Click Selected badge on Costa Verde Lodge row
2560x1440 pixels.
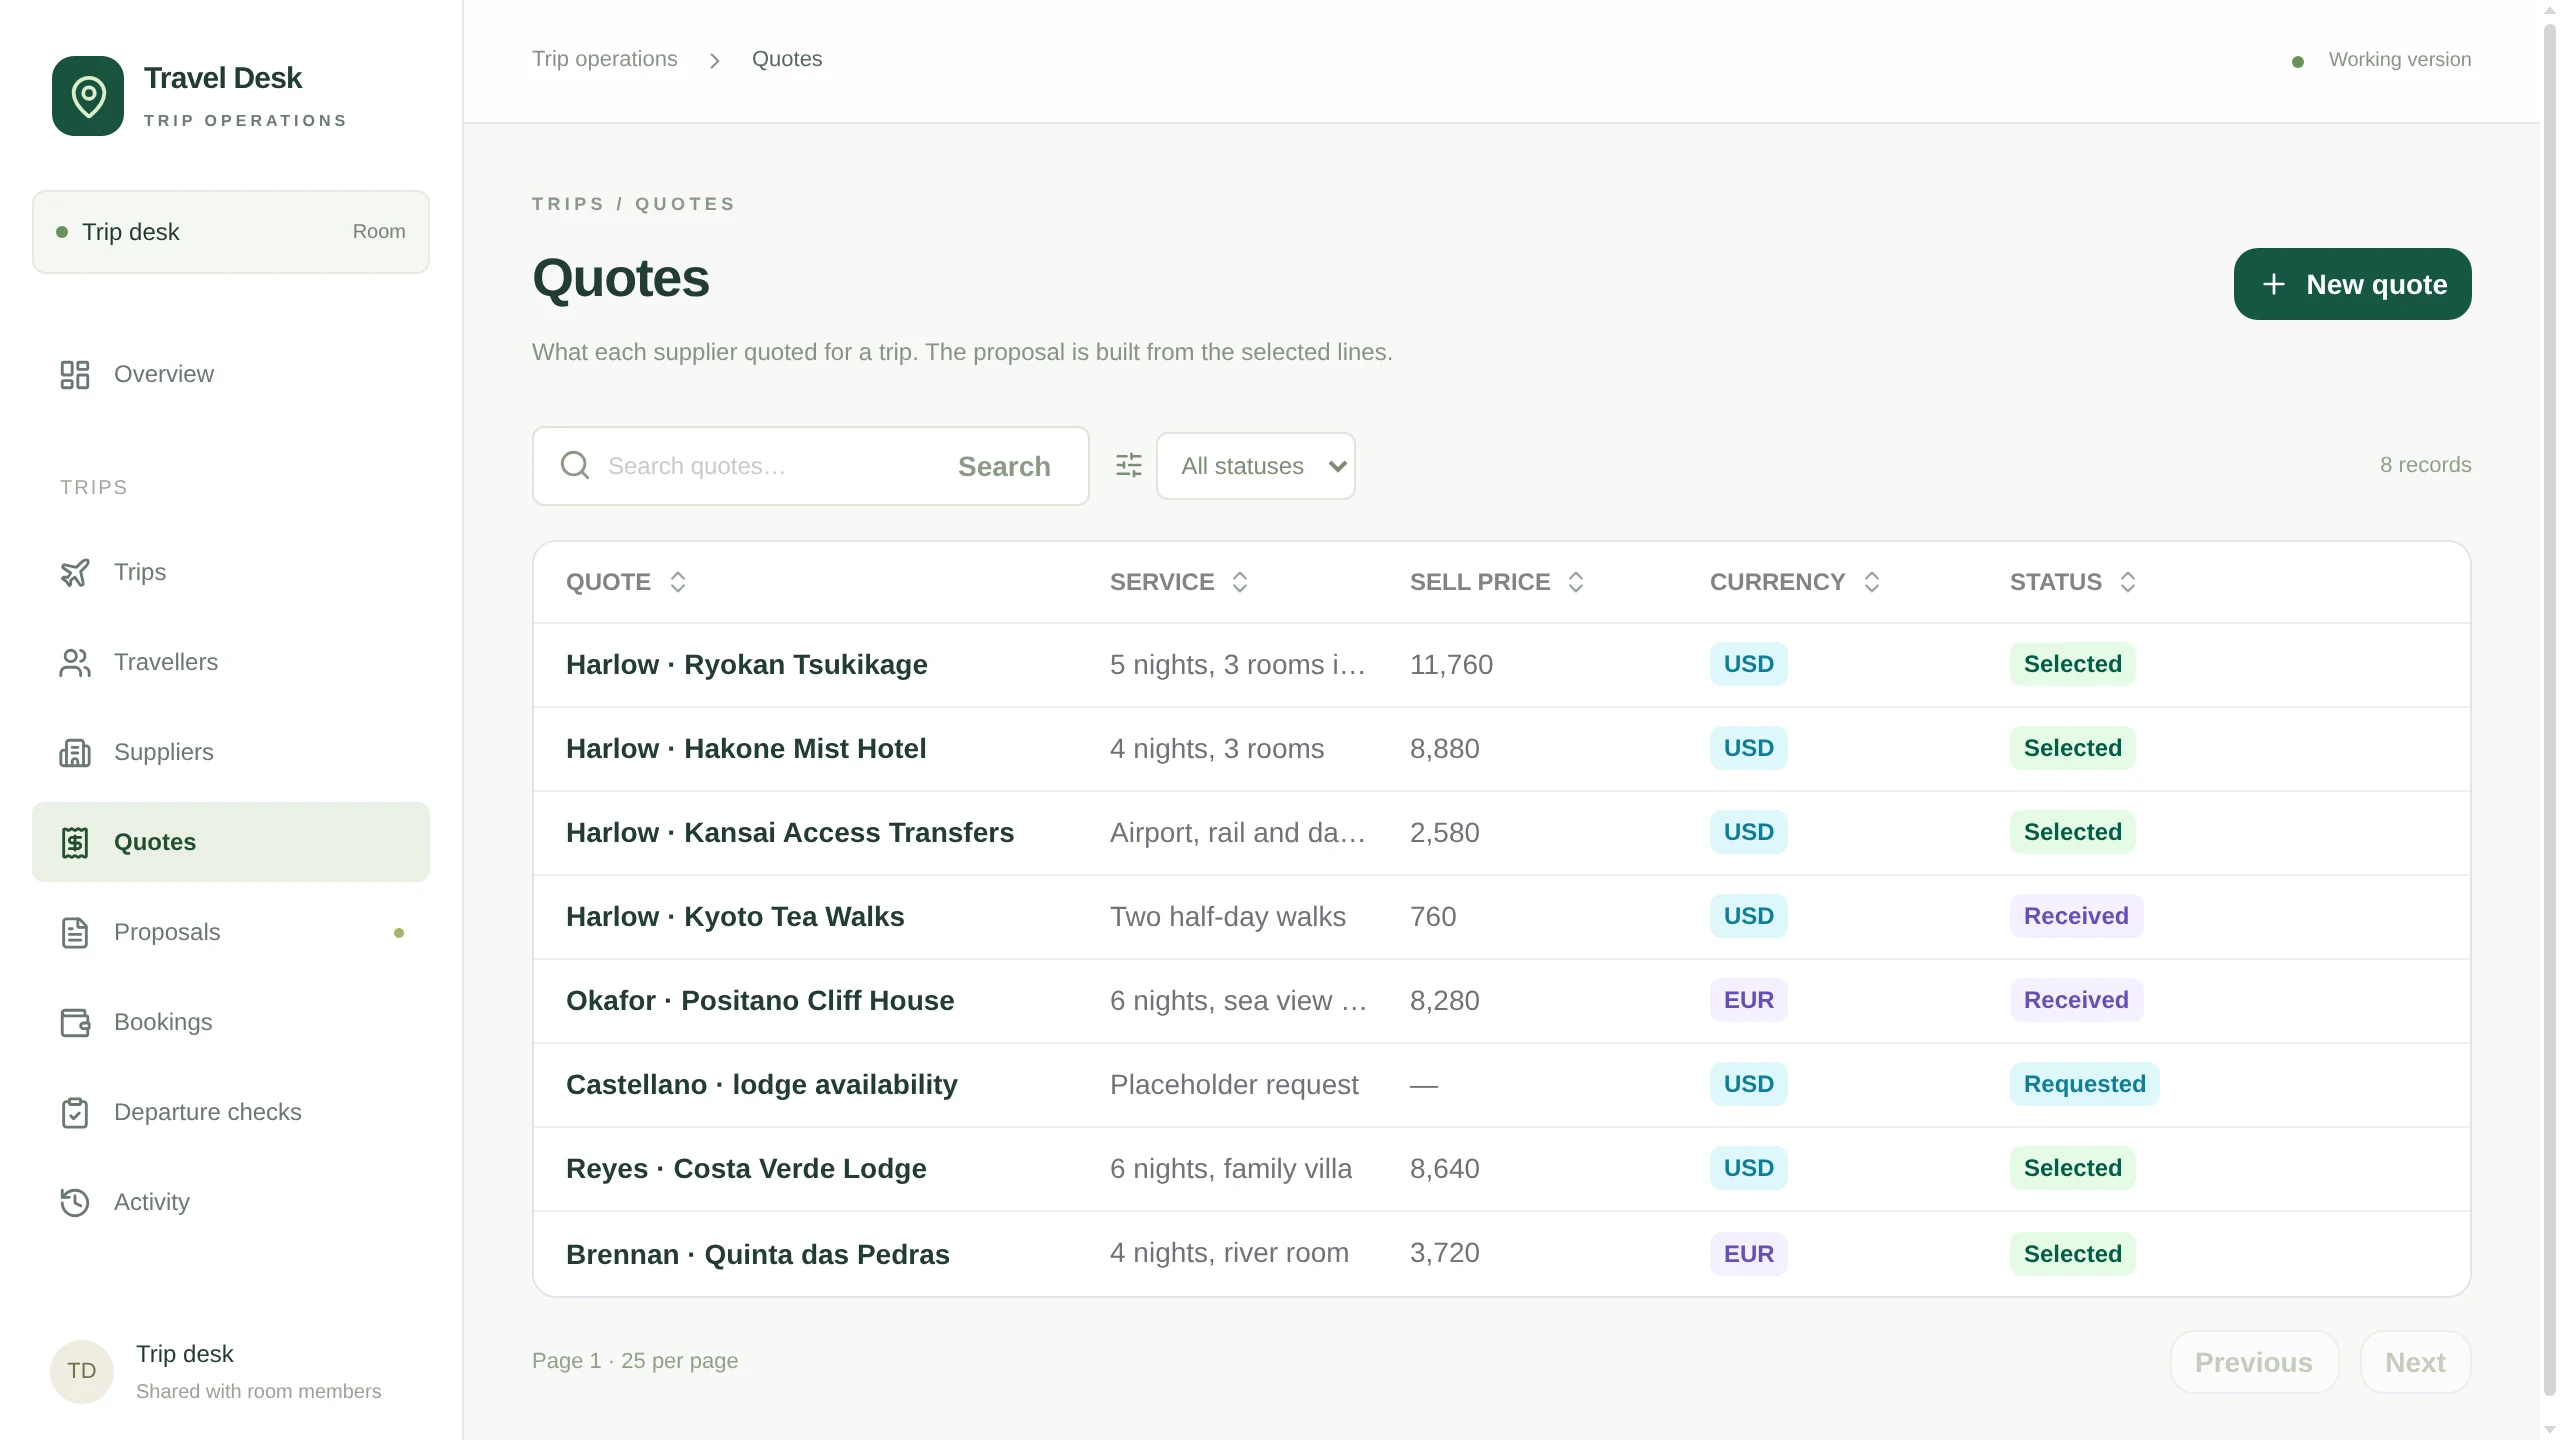click(x=2072, y=1168)
